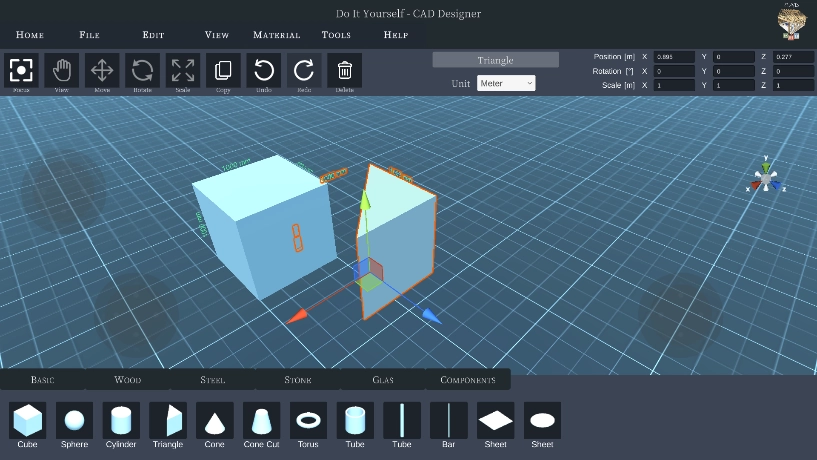
Task: Edit the Rotation Y input field
Action: [x=734, y=71]
